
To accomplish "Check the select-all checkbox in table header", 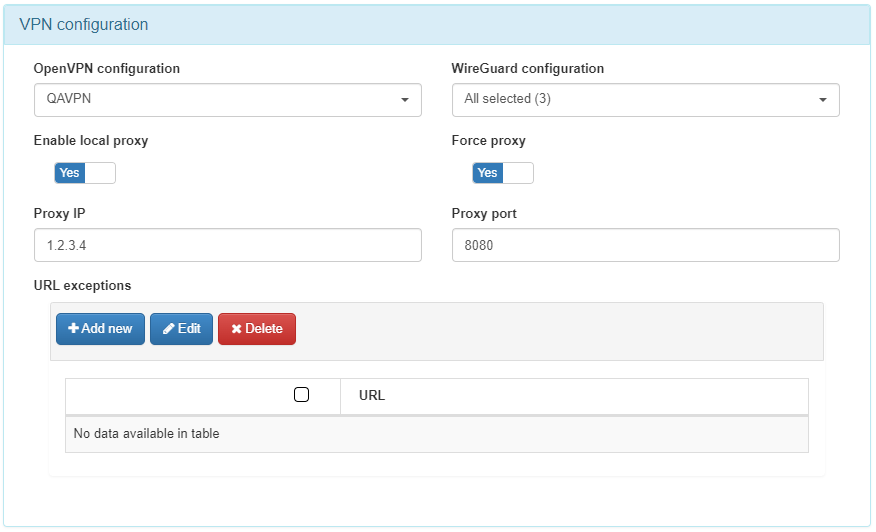I will pyautogui.click(x=301, y=395).
